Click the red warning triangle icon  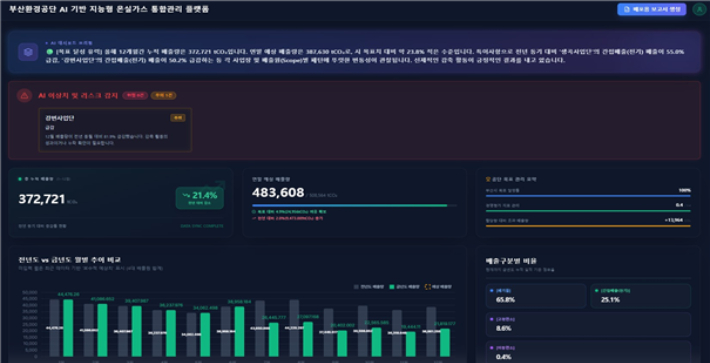click(24, 96)
